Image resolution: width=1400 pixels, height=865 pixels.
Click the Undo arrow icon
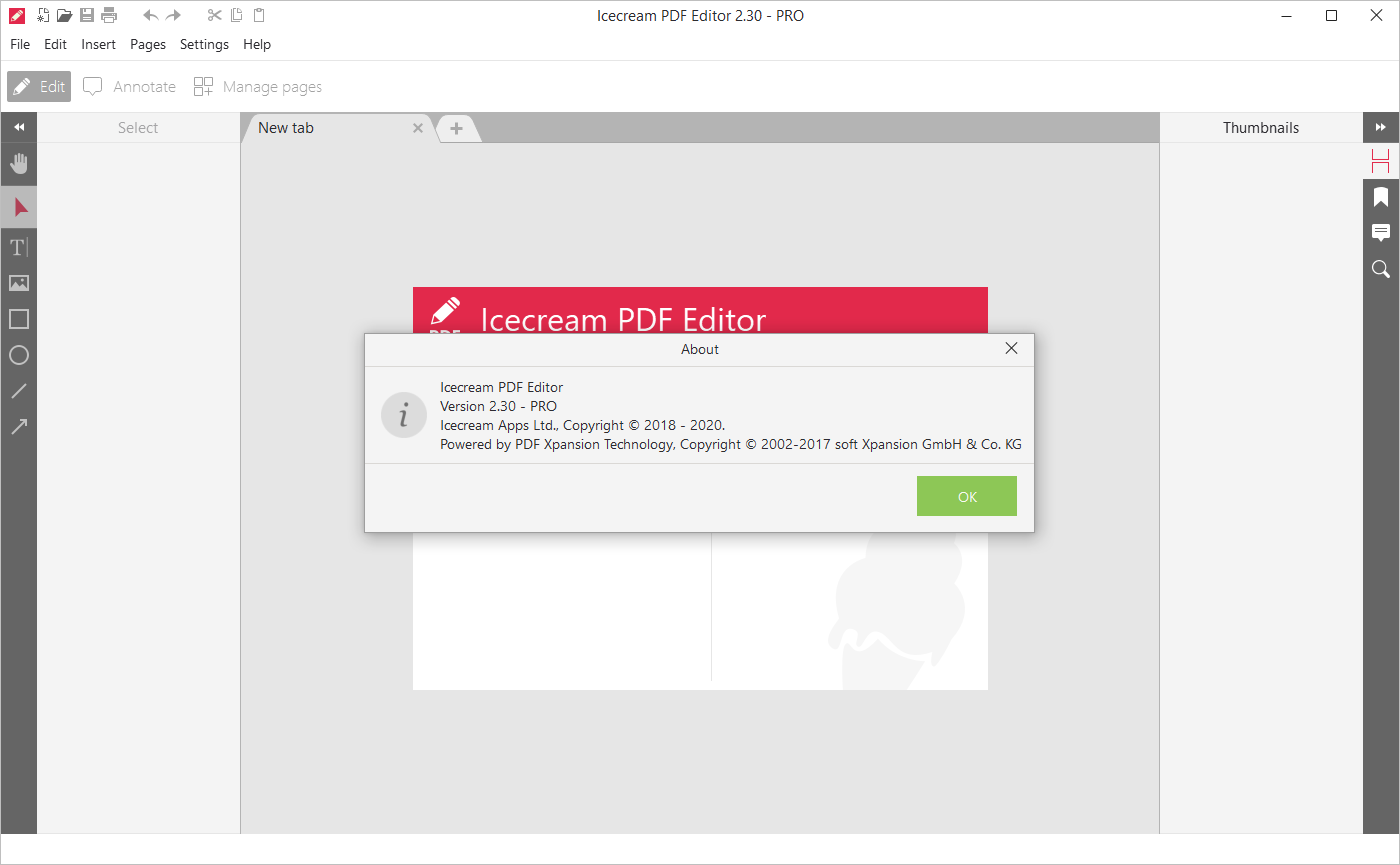151,15
